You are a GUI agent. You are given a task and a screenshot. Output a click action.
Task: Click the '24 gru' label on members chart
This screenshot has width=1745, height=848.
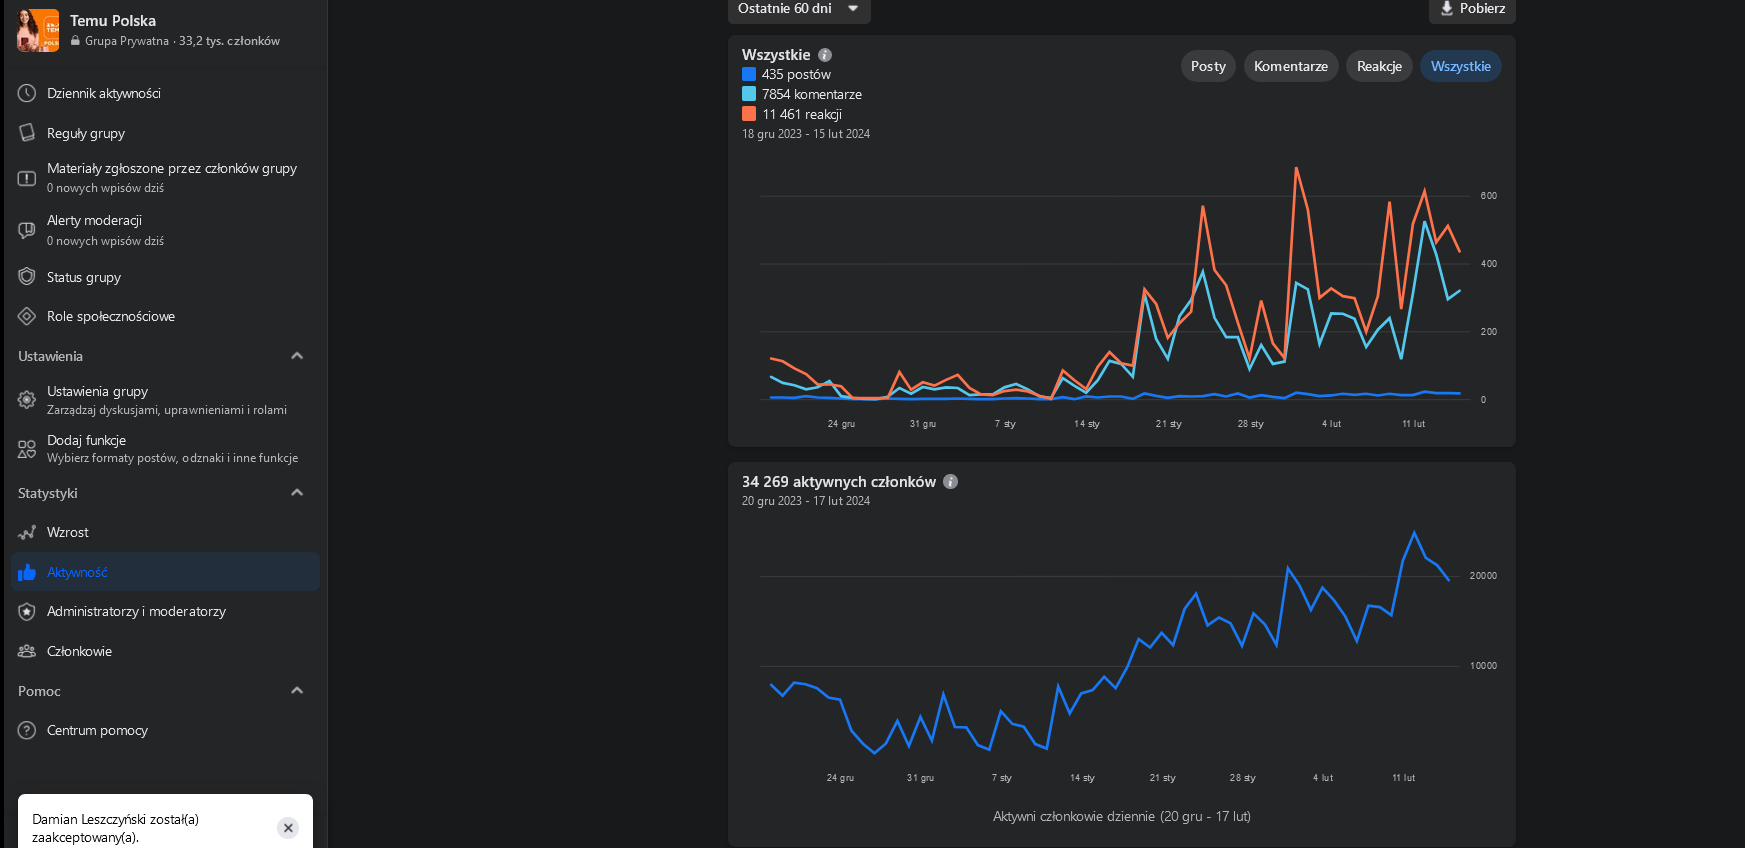840,778
